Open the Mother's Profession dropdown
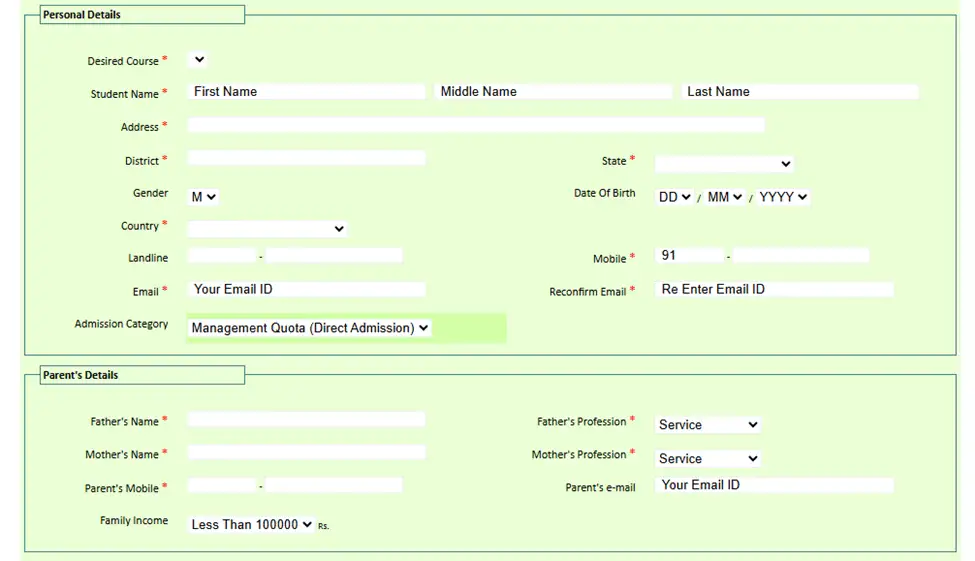The image size is (975, 561). tap(708, 458)
